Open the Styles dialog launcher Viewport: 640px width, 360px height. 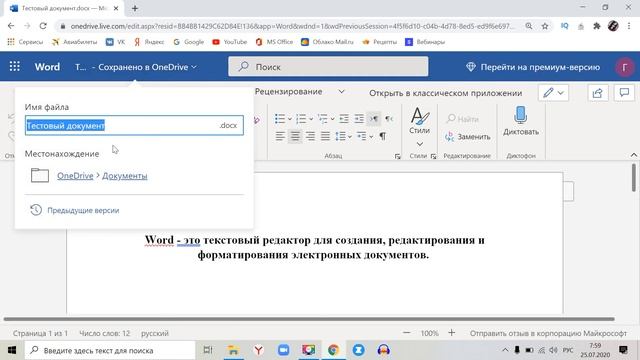click(433, 156)
